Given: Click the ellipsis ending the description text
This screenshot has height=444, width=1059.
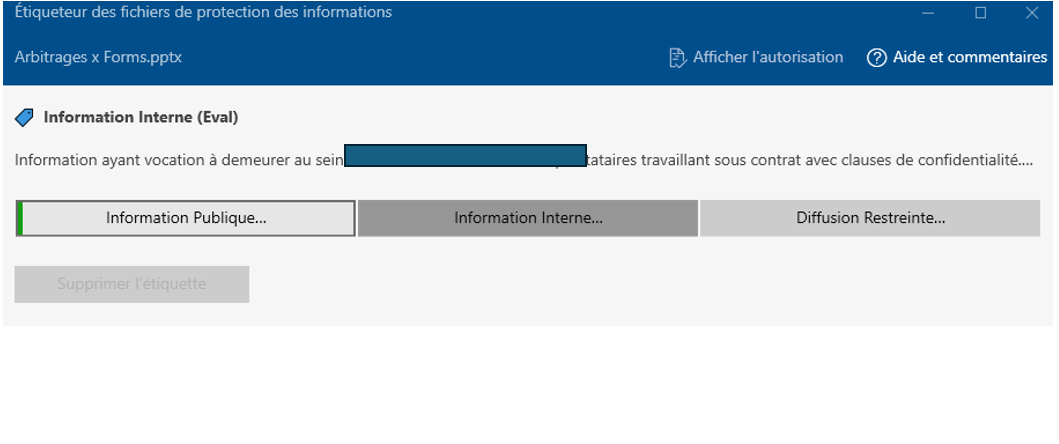Looking at the screenshot, I should (x=1027, y=160).
